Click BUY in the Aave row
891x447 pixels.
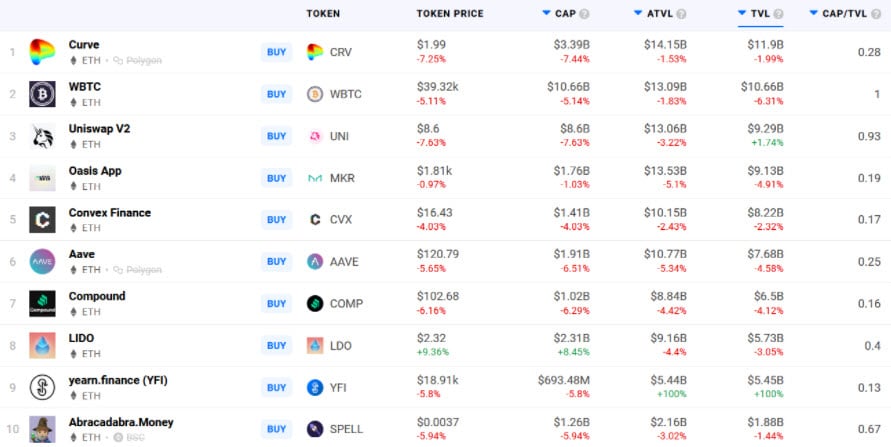click(x=277, y=262)
